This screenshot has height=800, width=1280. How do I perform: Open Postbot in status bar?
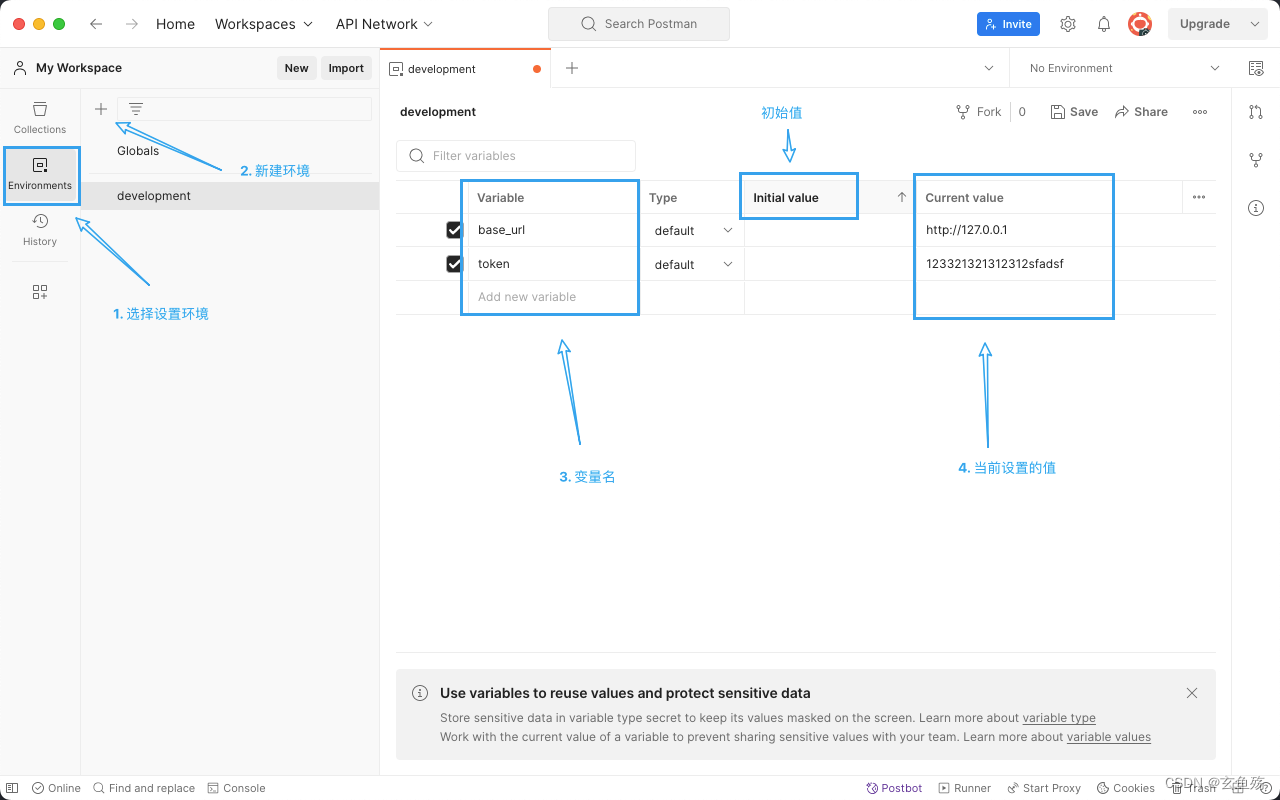(894, 788)
